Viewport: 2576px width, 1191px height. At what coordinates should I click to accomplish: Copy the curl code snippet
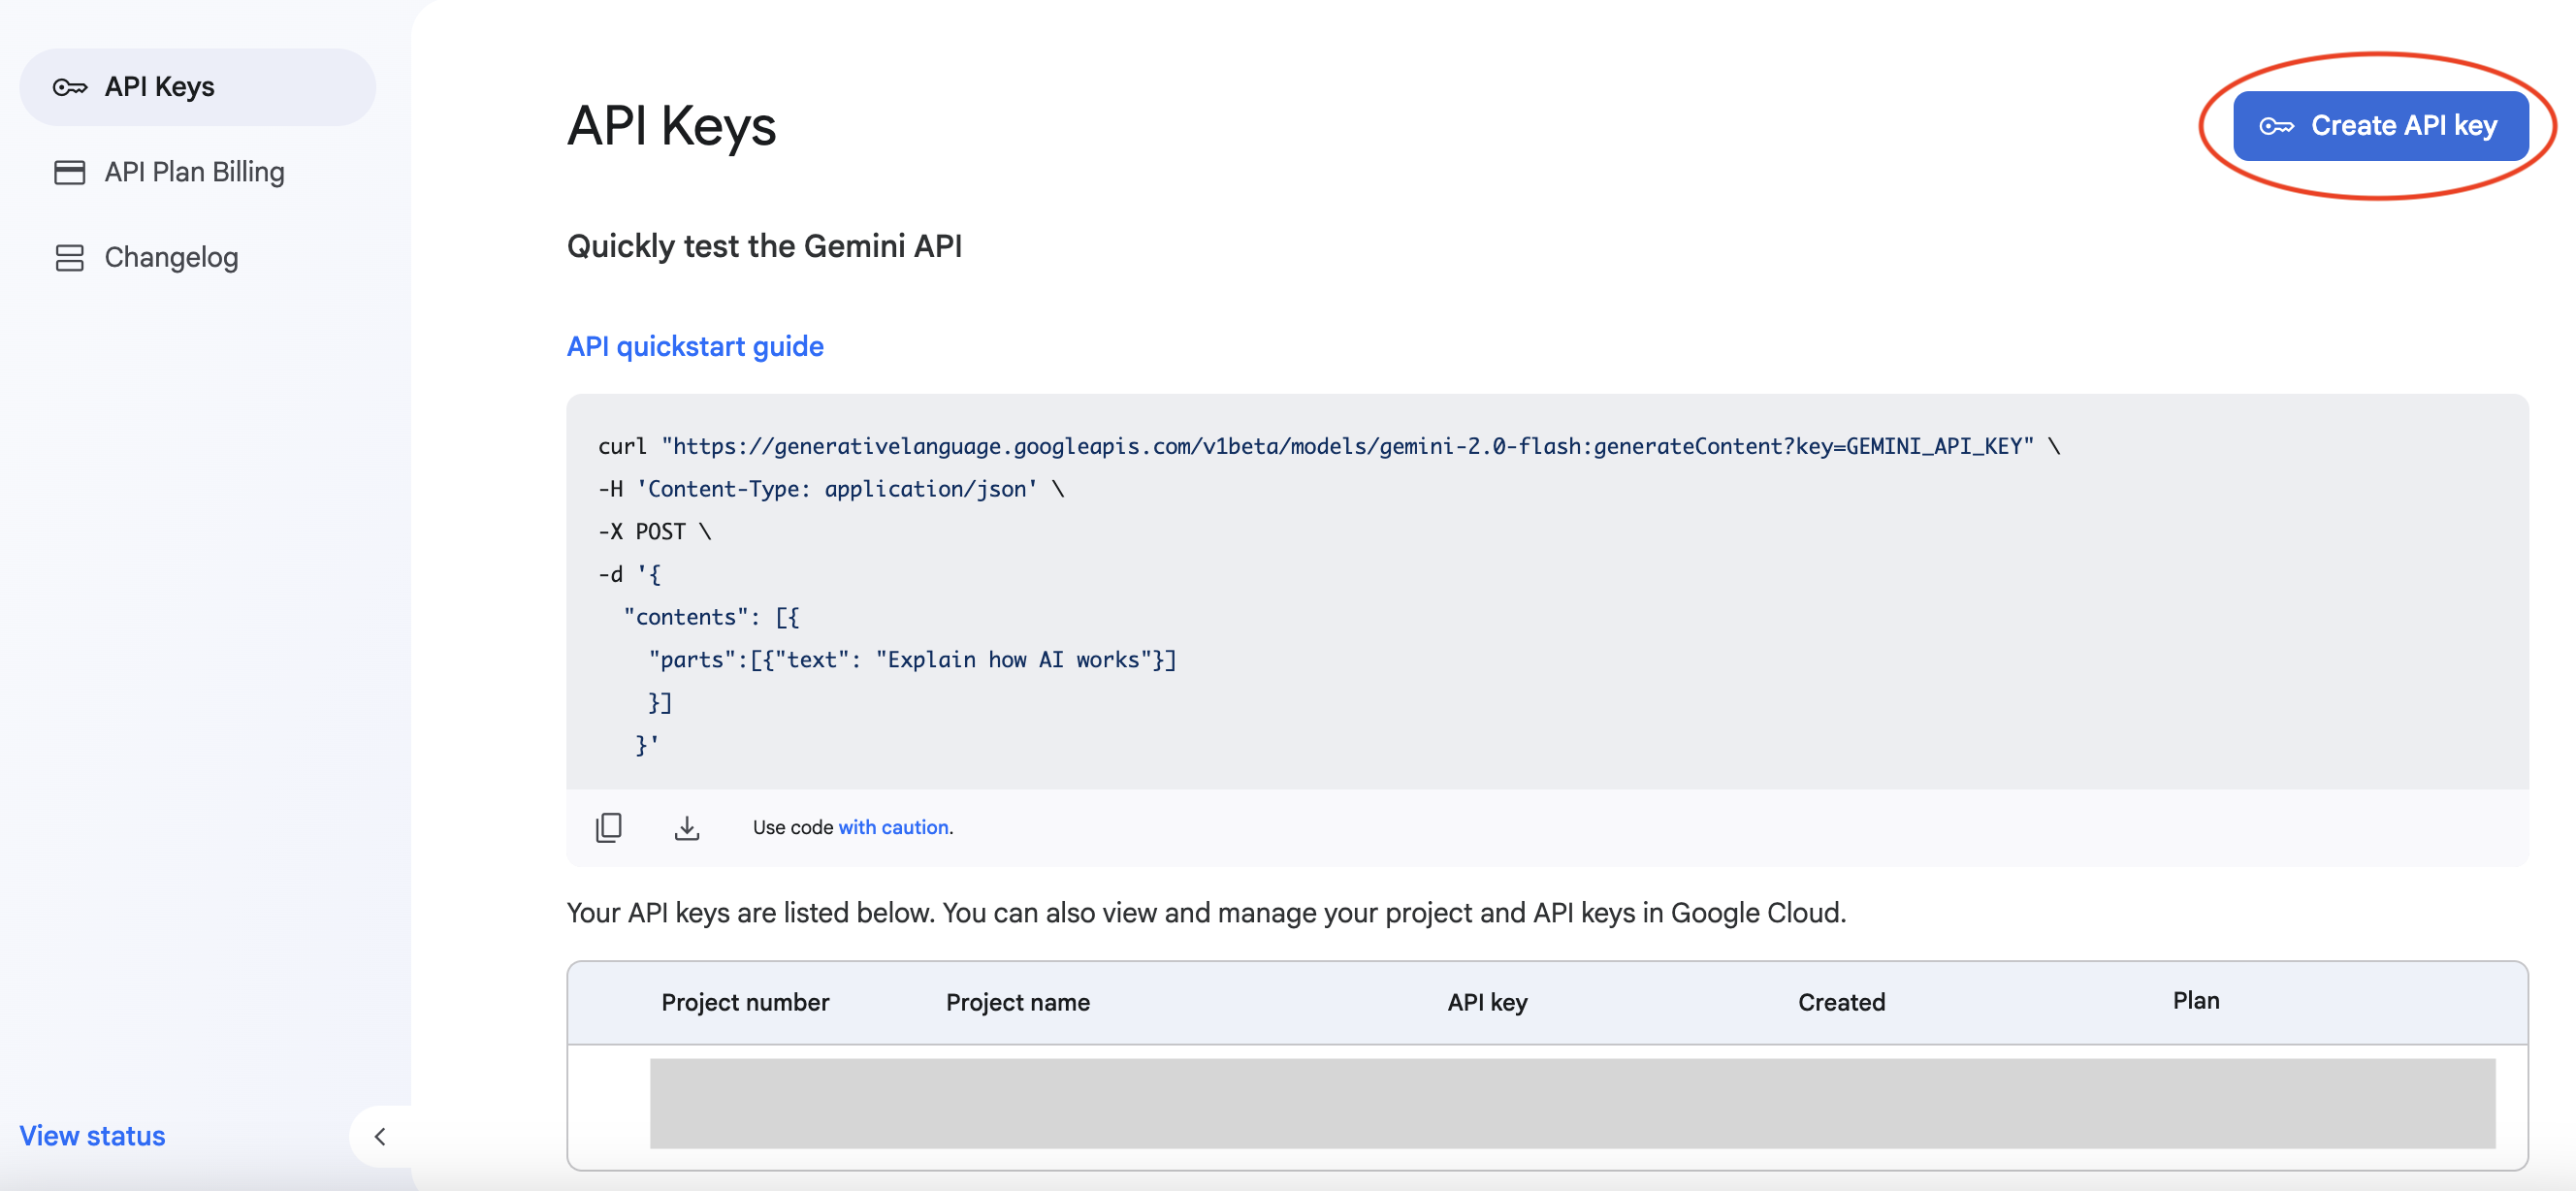pos(608,827)
